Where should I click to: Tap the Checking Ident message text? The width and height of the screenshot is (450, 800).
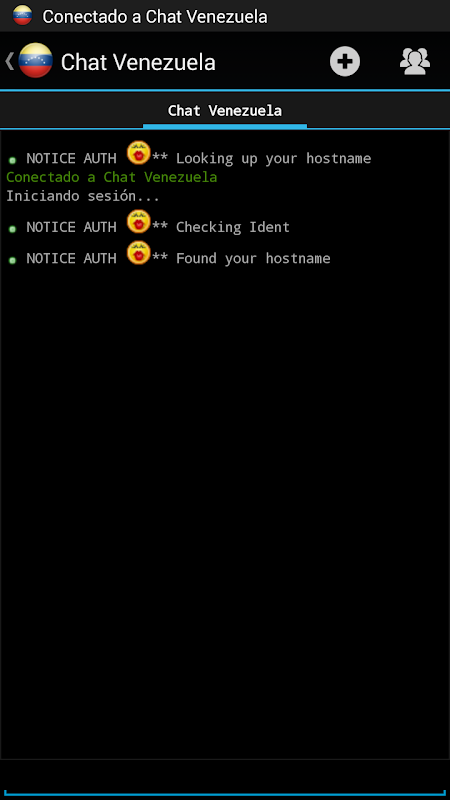[233, 227]
